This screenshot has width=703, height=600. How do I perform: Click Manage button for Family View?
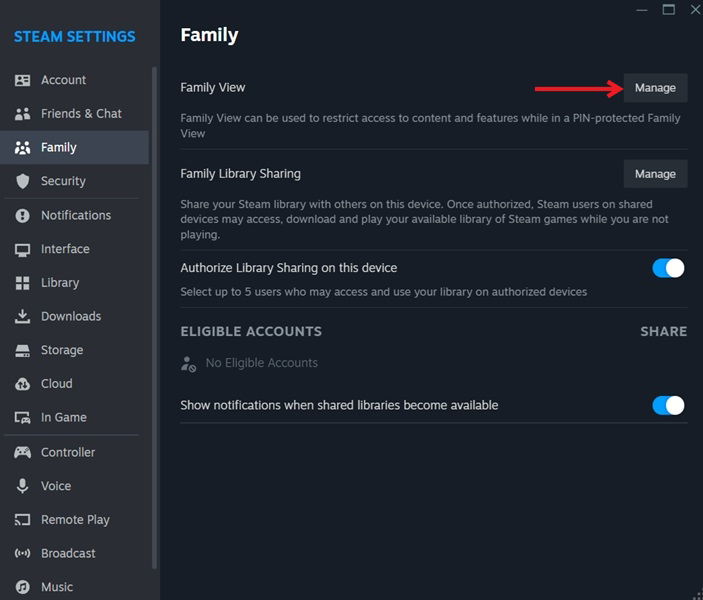coord(655,88)
